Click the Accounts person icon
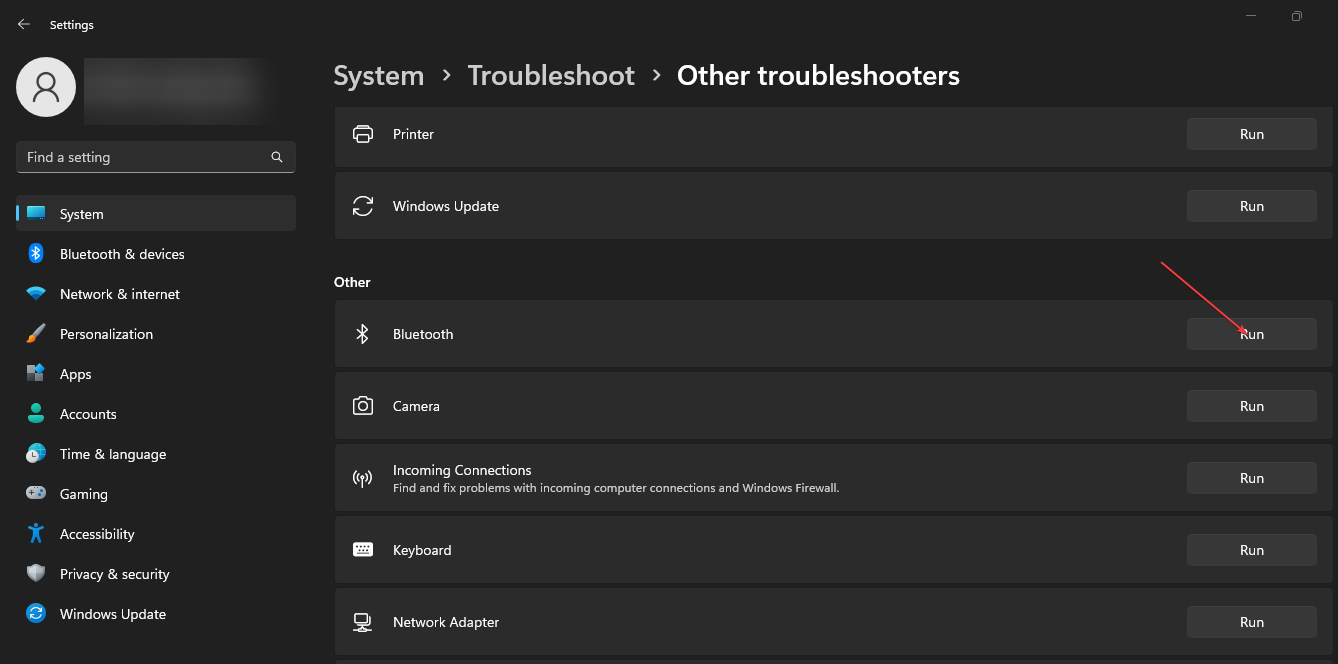This screenshot has height=664, width=1338. [x=36, y=414]
